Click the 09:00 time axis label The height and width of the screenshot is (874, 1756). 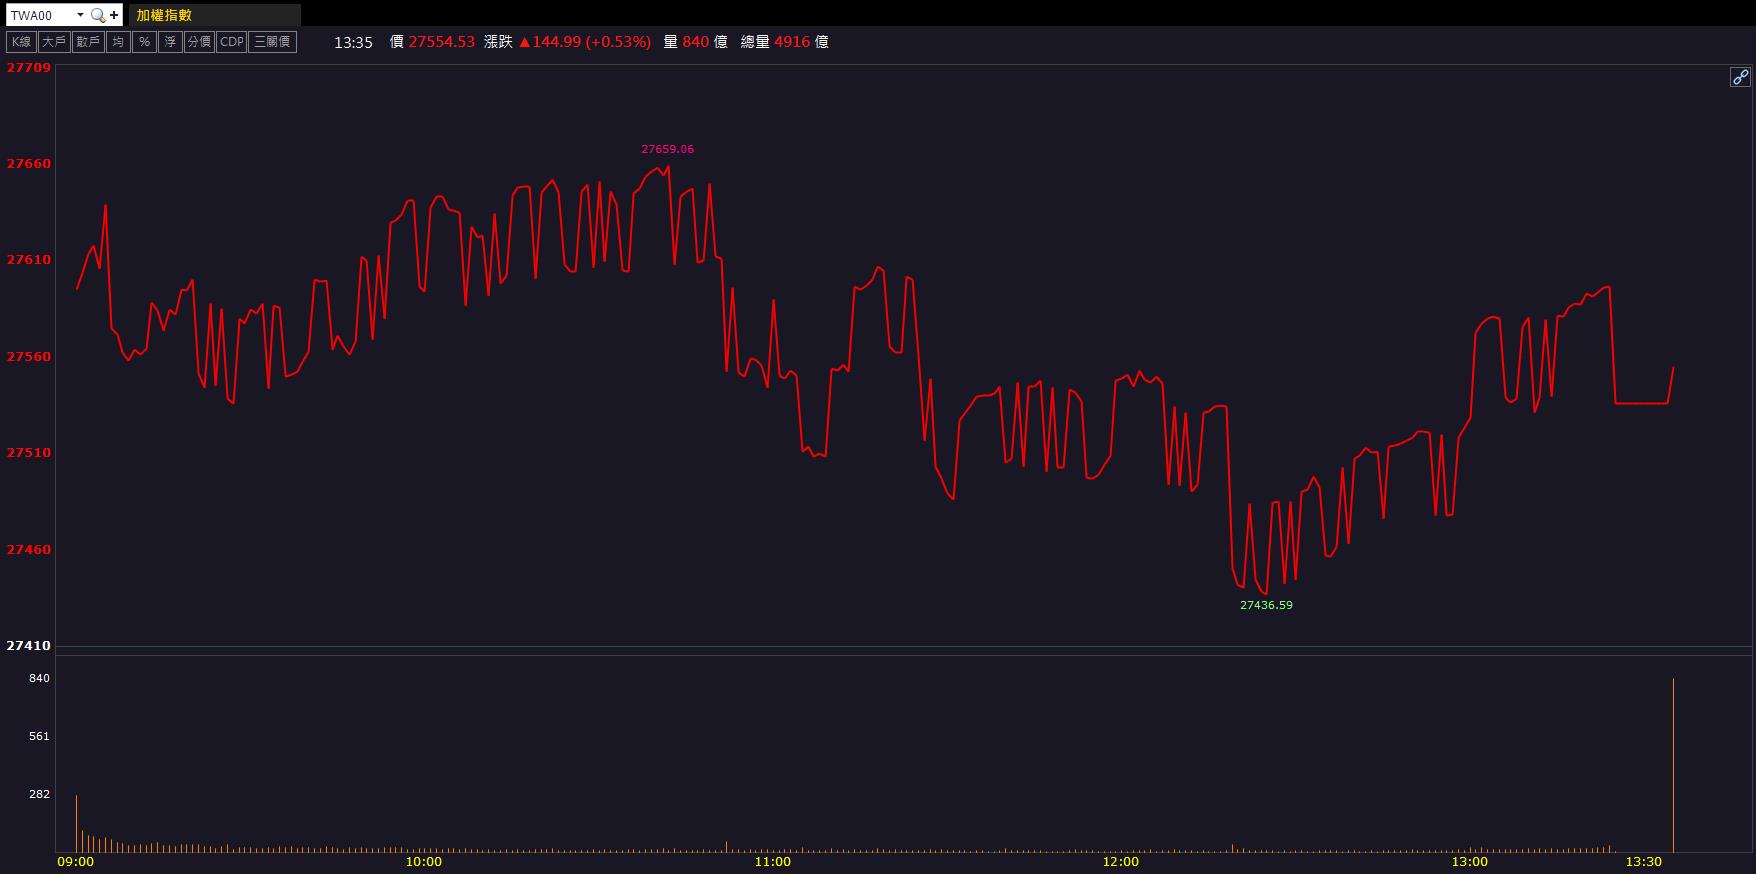pos(76,862)
